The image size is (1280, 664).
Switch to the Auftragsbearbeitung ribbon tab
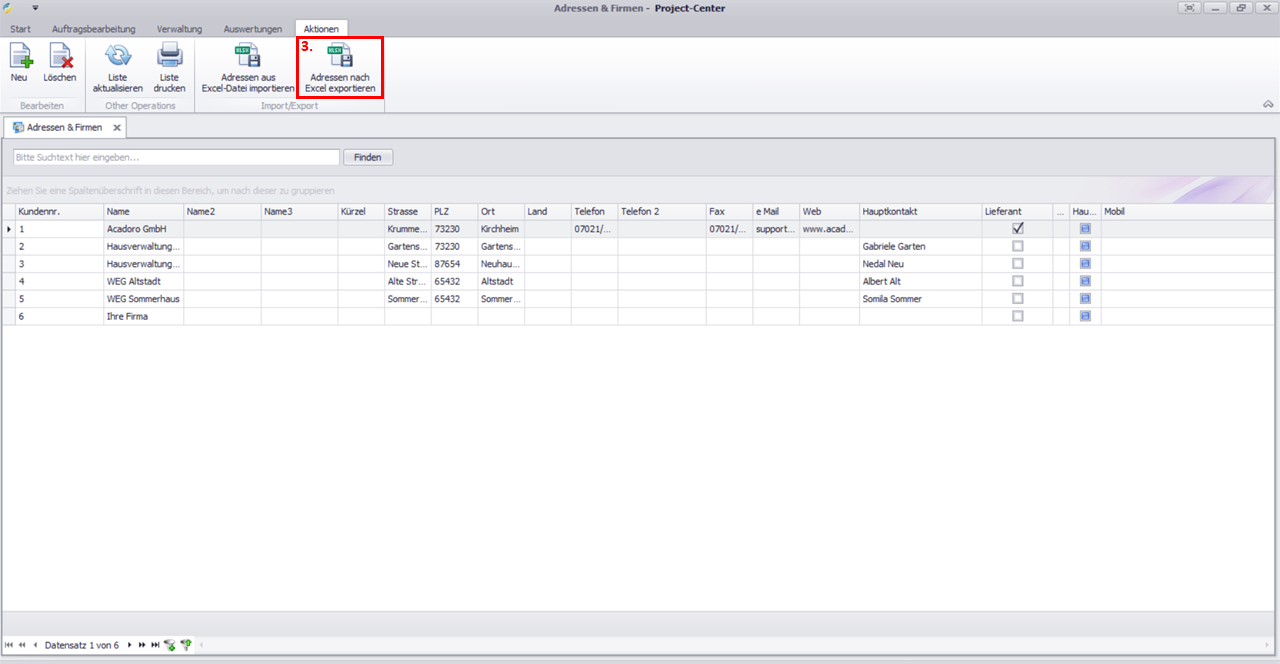pyautogui.click(x=93, y=29)
